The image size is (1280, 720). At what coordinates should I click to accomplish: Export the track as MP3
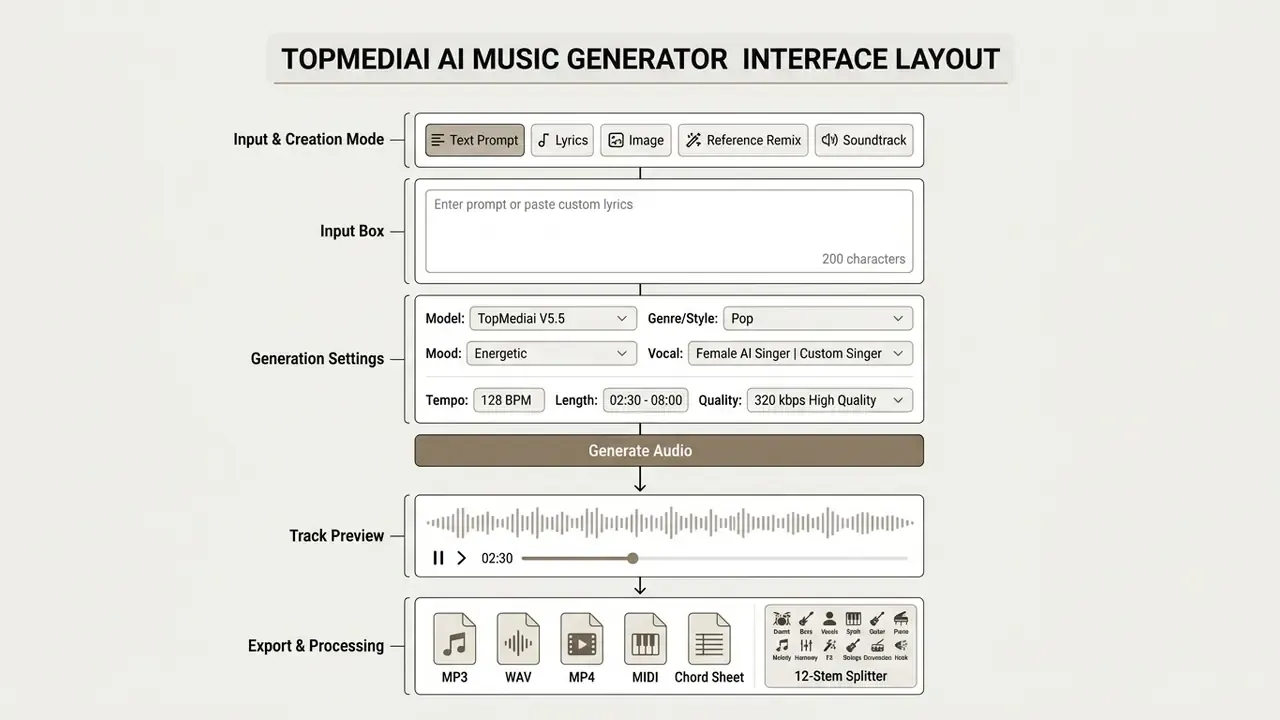[x=455, y=639]
